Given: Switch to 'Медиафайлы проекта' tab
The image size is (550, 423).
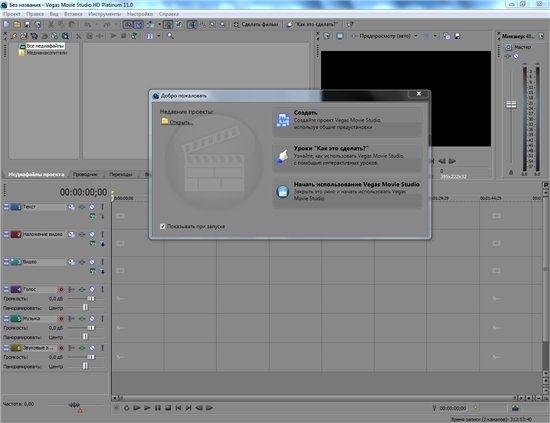Looking at the screenshot, I should (x=36, y=174).
